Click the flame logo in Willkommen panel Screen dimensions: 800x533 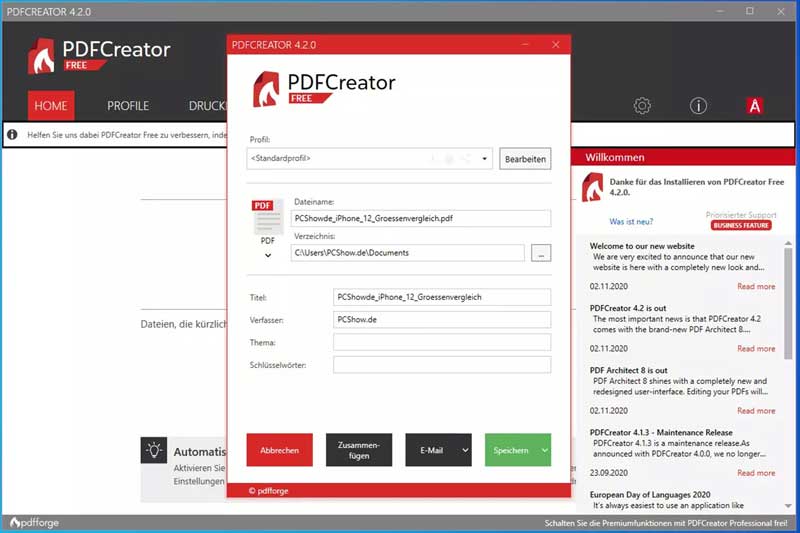592,187
